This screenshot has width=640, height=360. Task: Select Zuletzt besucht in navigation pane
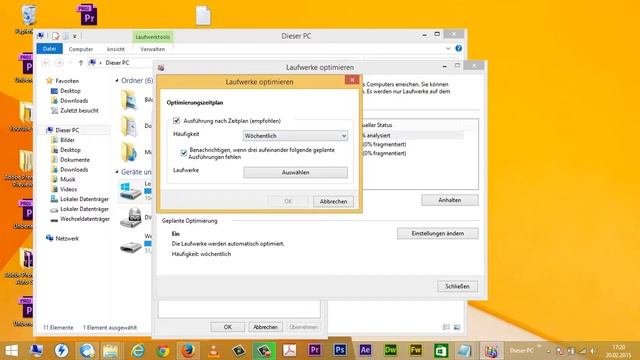(x=79, y=111)
